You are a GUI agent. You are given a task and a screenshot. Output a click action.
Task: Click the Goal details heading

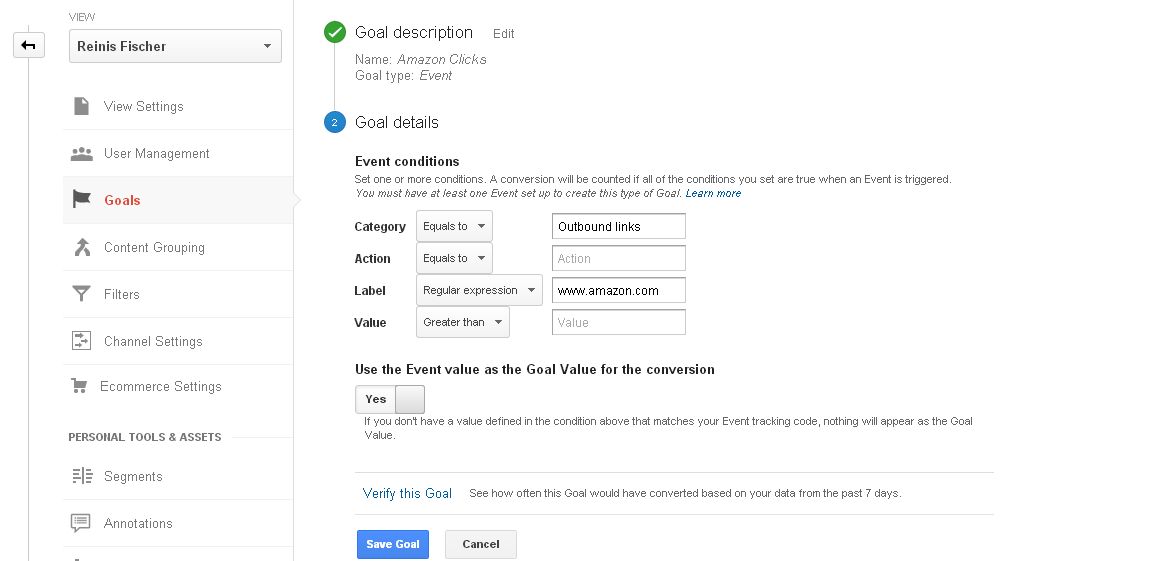[397, 122]
